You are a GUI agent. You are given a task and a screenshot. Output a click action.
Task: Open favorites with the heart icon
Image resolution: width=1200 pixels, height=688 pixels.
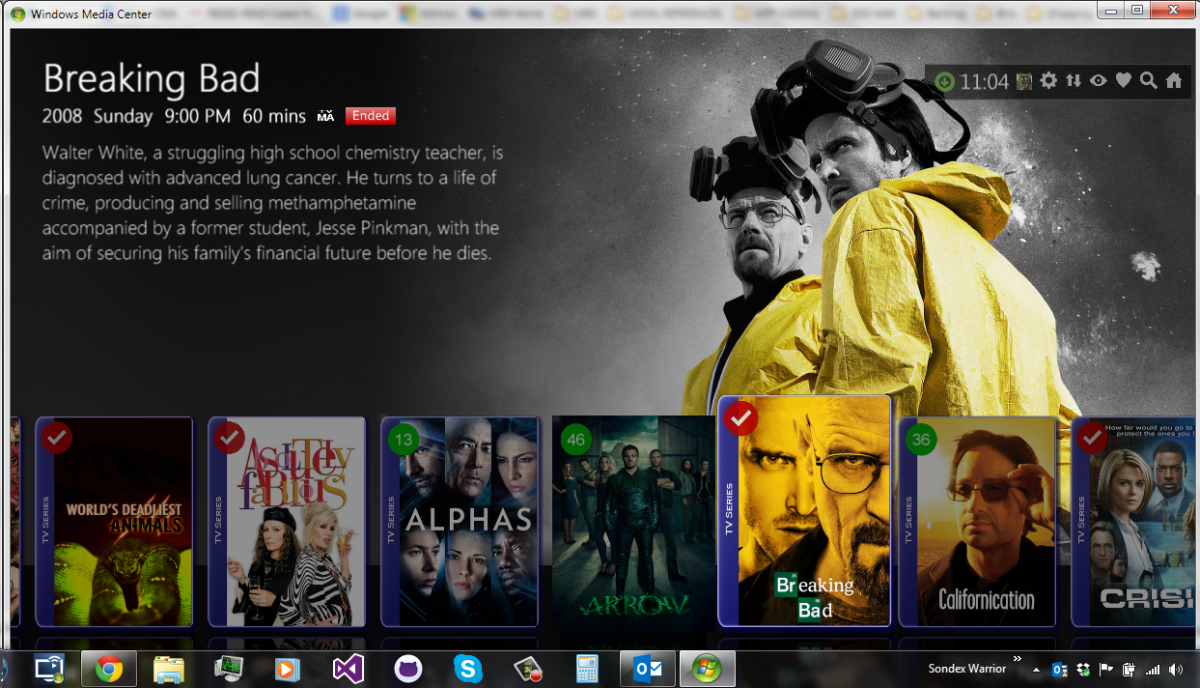pyautogui.click(x=1123, y=81)
